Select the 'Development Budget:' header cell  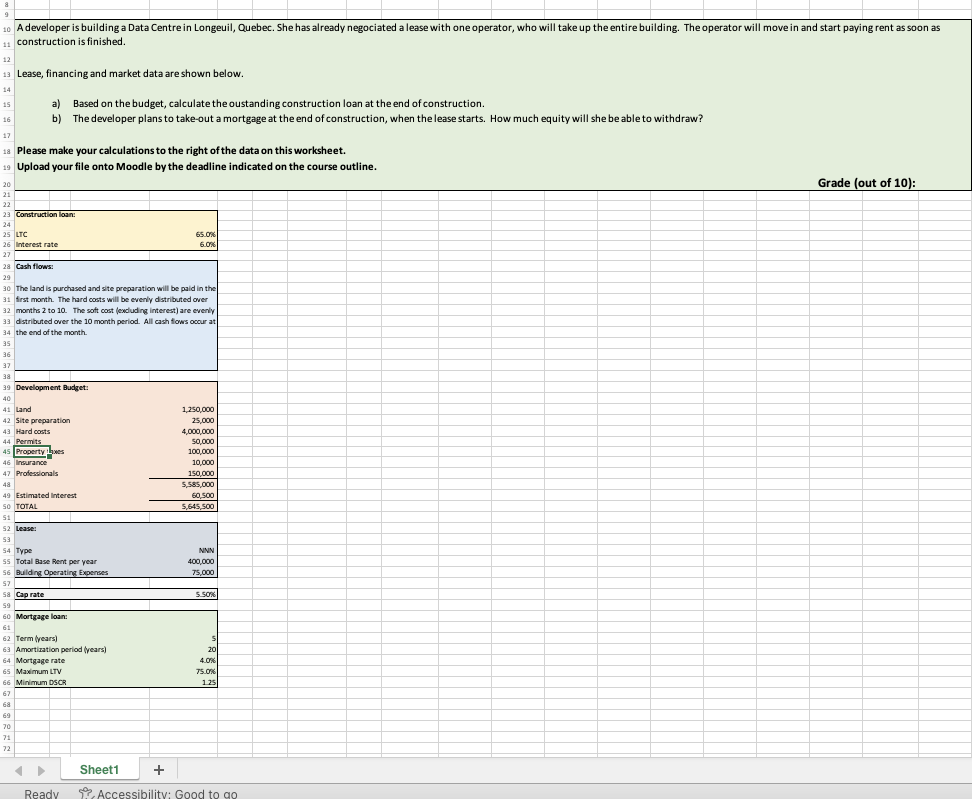pos(52,387)
